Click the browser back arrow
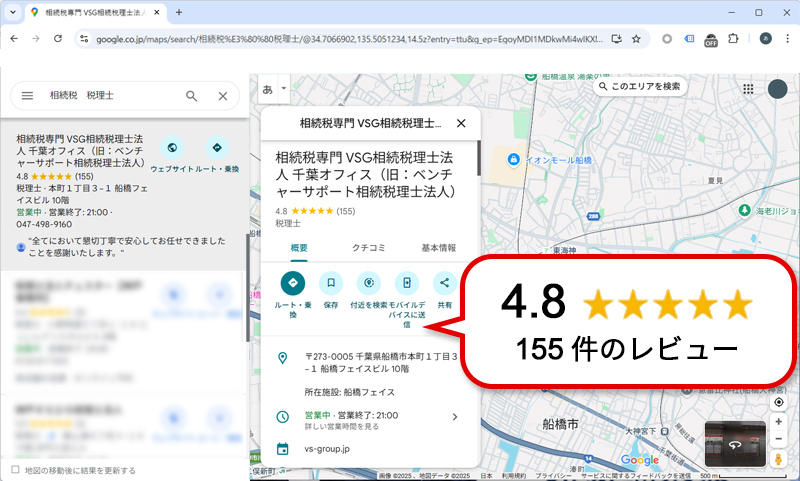Image resolution: width=800 pixels, height=481 pixels. [x=14, y=39]
